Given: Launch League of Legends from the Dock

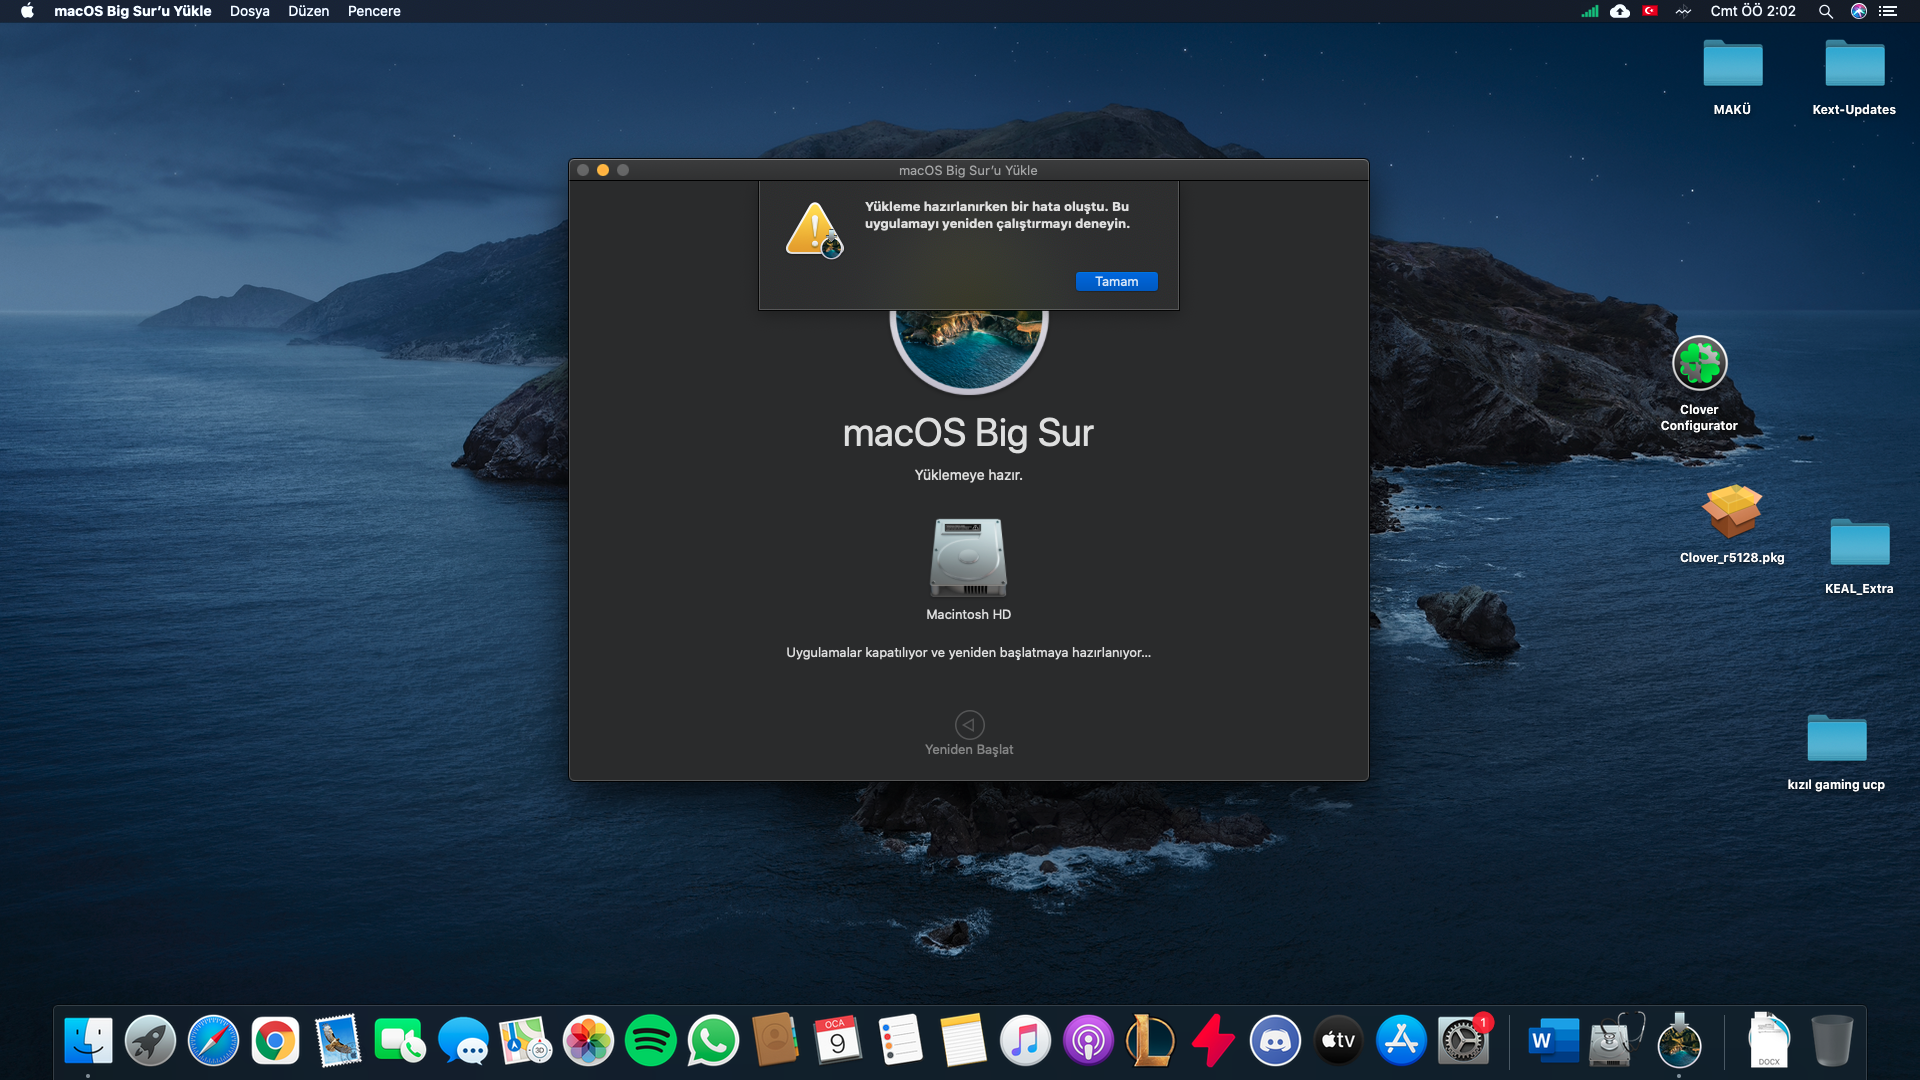Looking at the screenshot, I should [1151, 1041].
